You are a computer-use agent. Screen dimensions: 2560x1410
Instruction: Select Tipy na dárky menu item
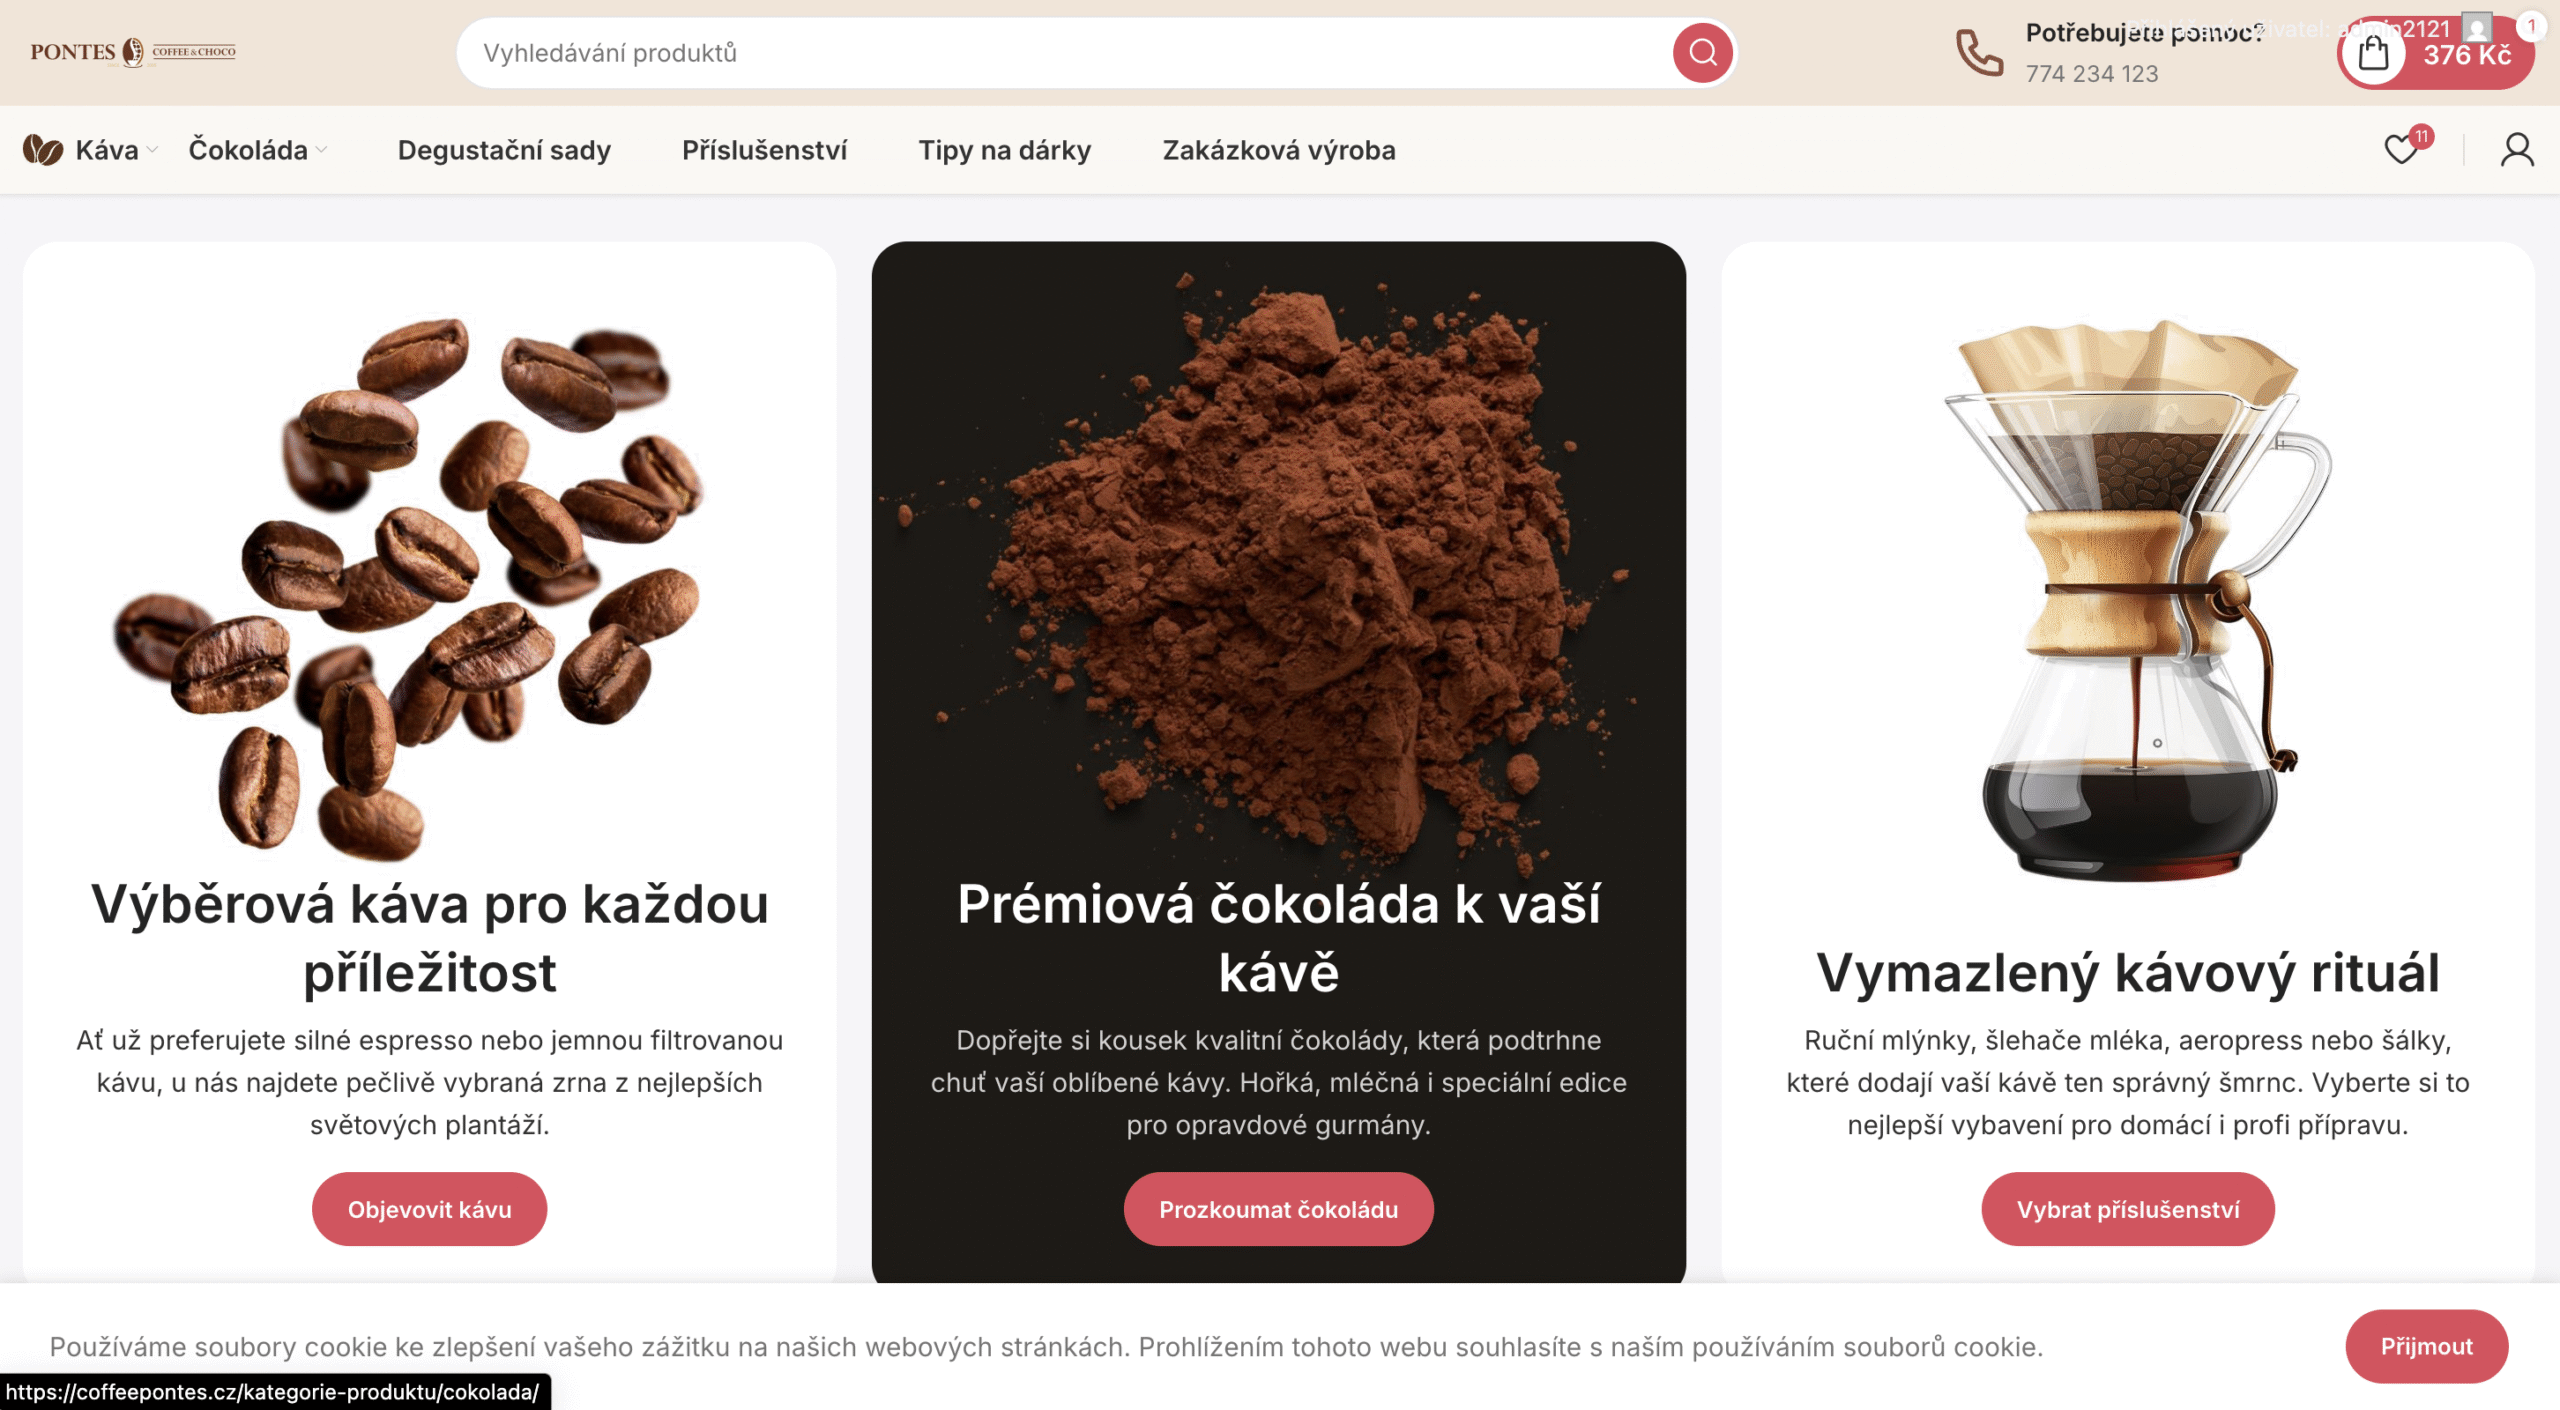[x=1004, y=150]
